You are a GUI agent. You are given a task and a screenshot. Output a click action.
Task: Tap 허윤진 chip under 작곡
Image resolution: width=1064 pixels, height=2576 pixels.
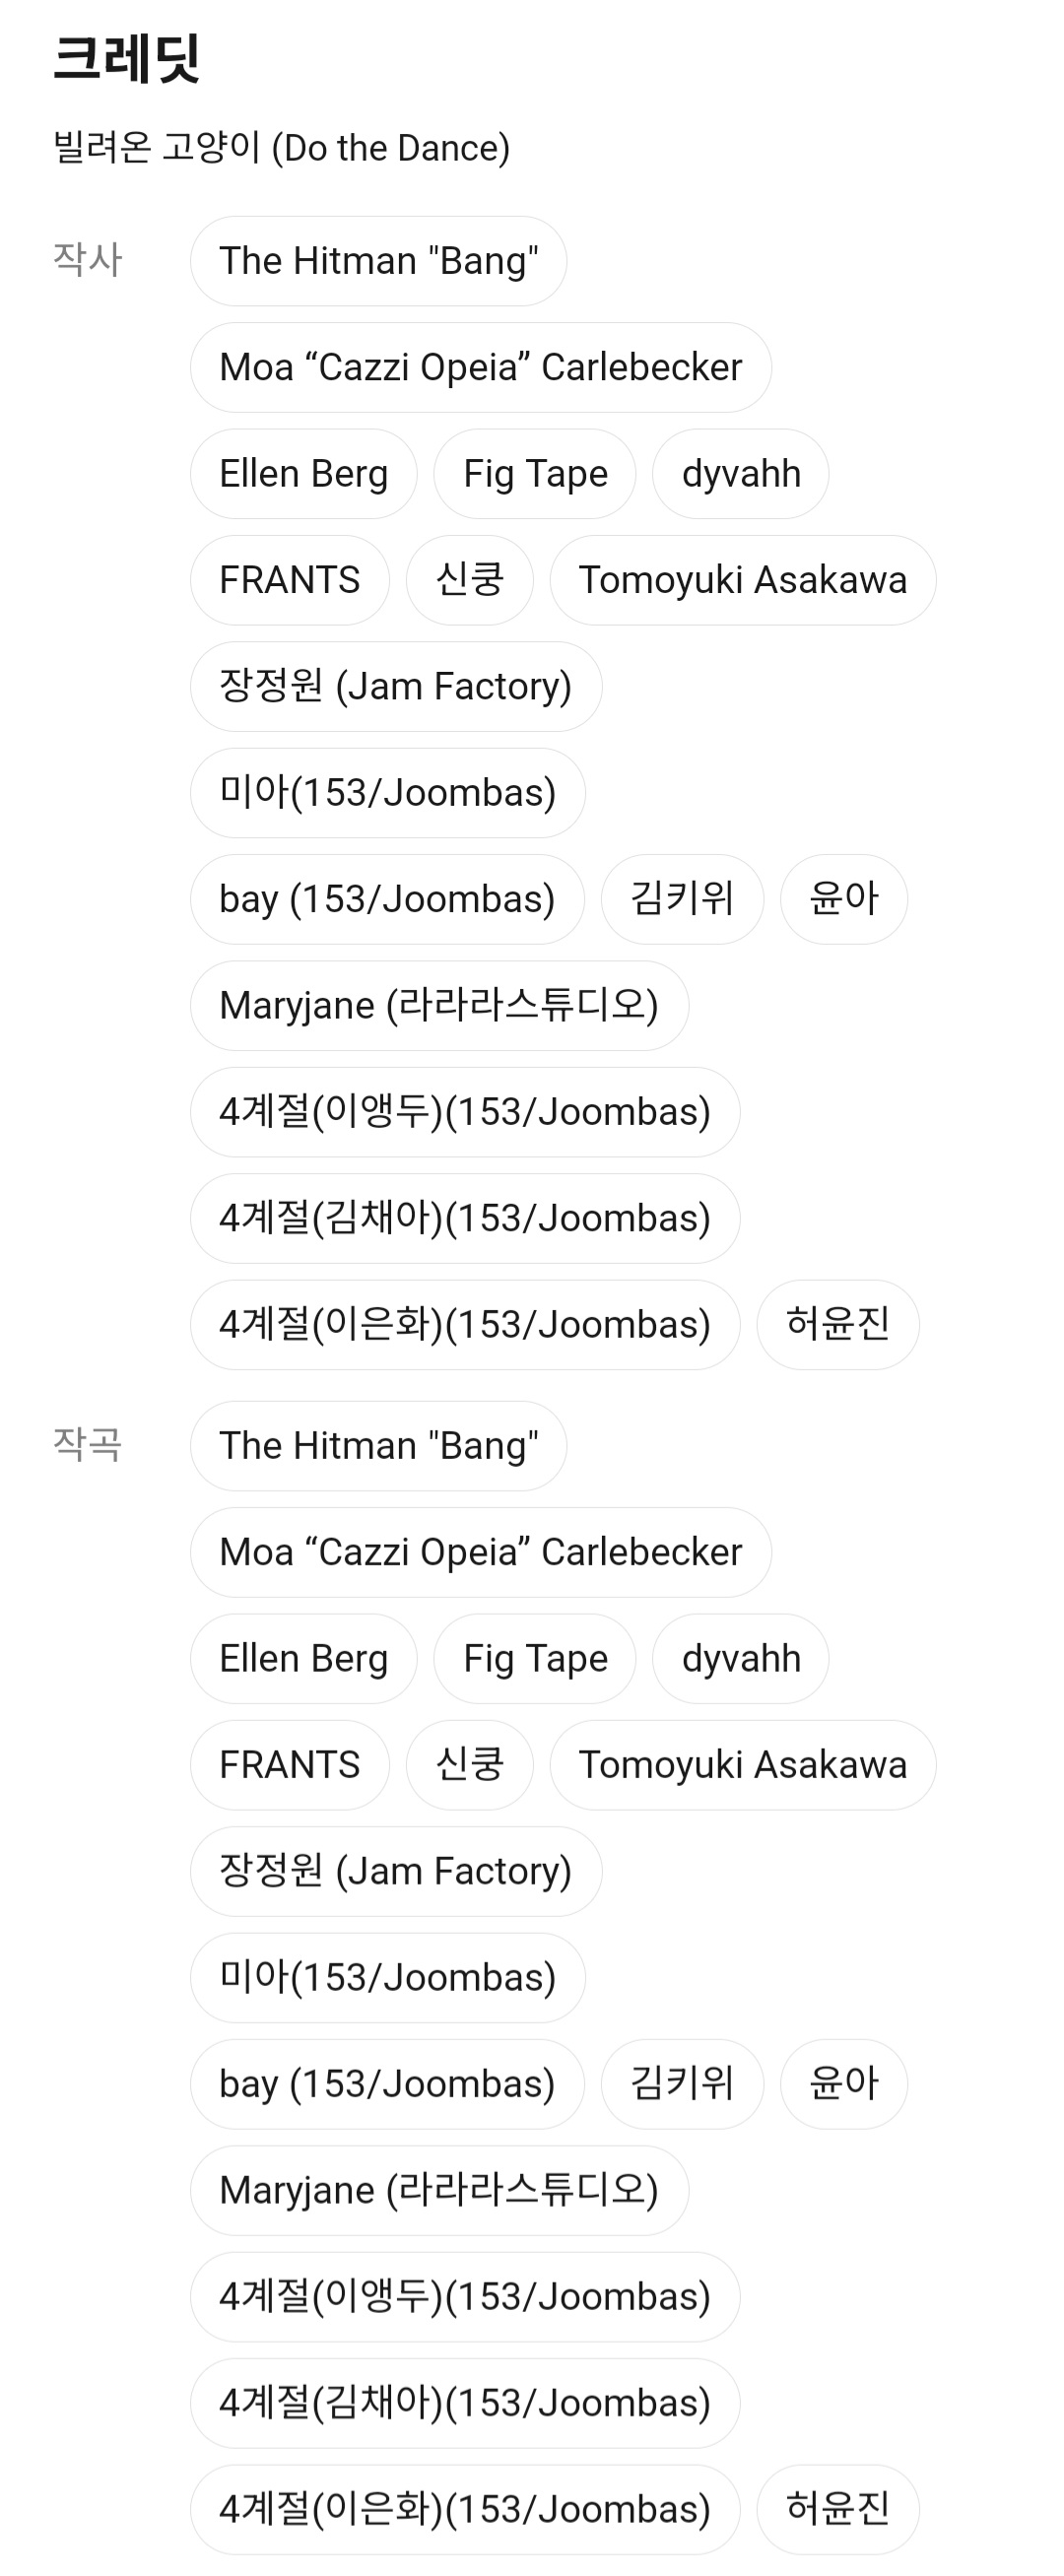point(837,2509)
